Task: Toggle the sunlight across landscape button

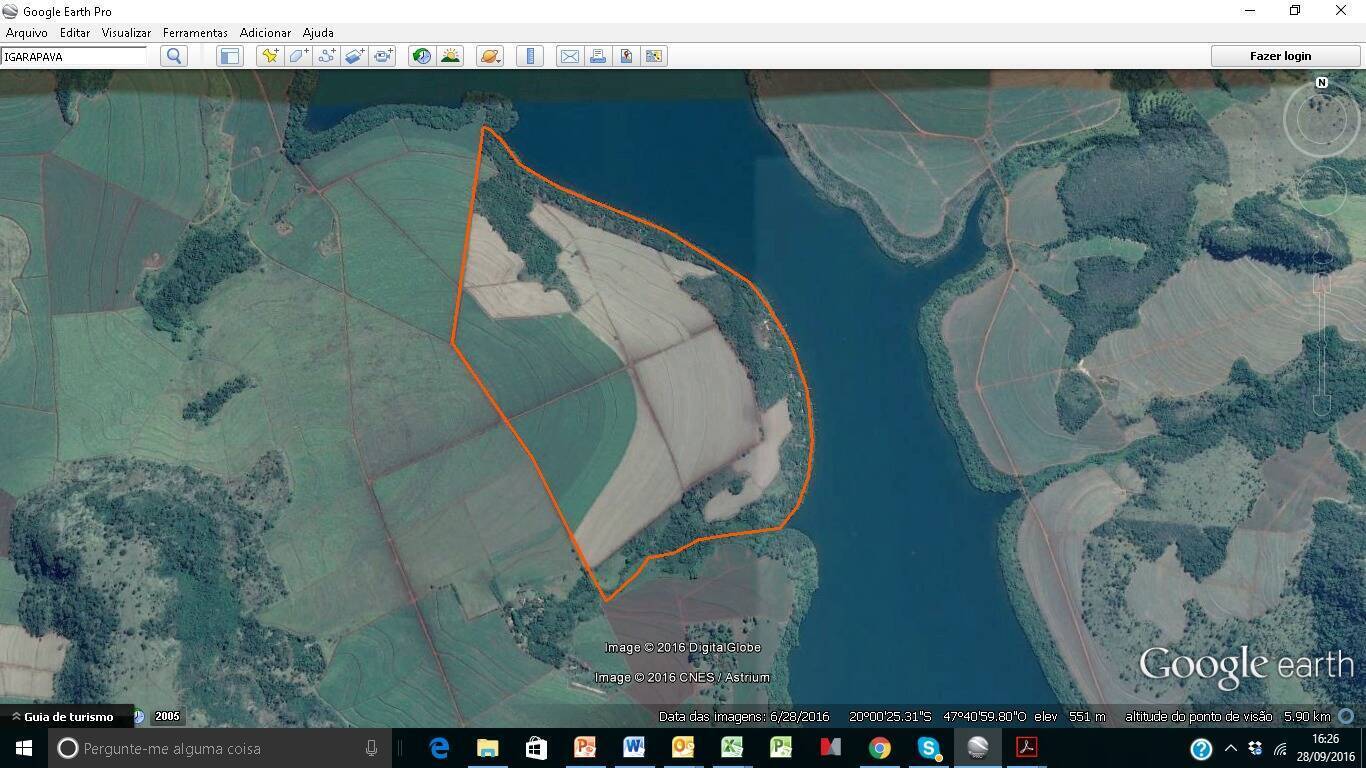Action: [x=450, y=56]
